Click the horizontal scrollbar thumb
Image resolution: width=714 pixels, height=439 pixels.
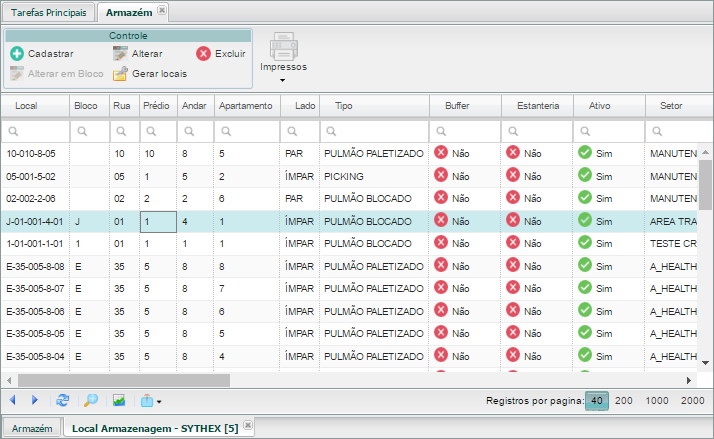point(124,380)
